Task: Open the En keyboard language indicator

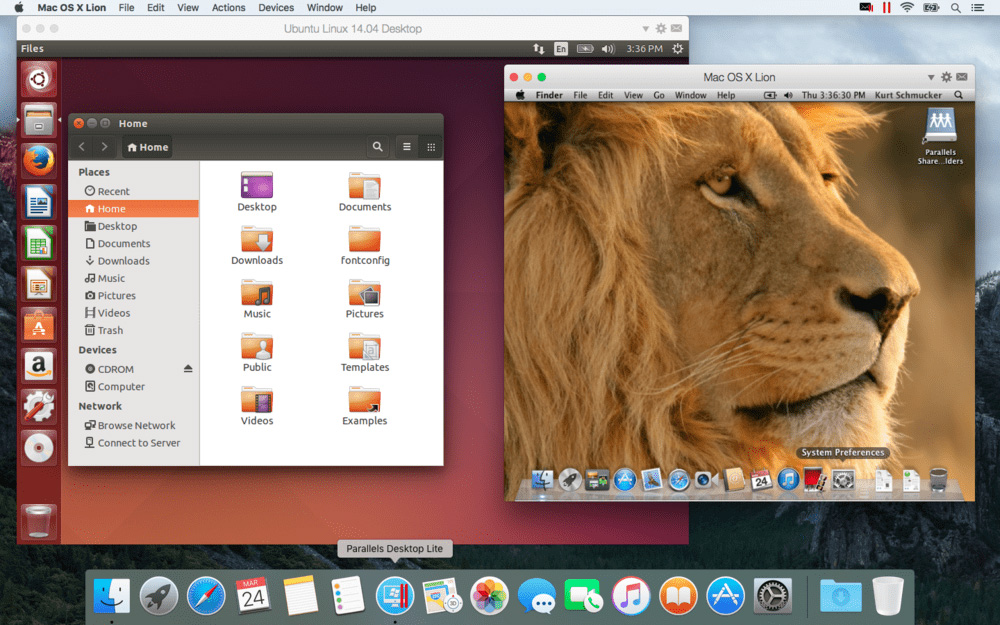Action: (561, 48)
